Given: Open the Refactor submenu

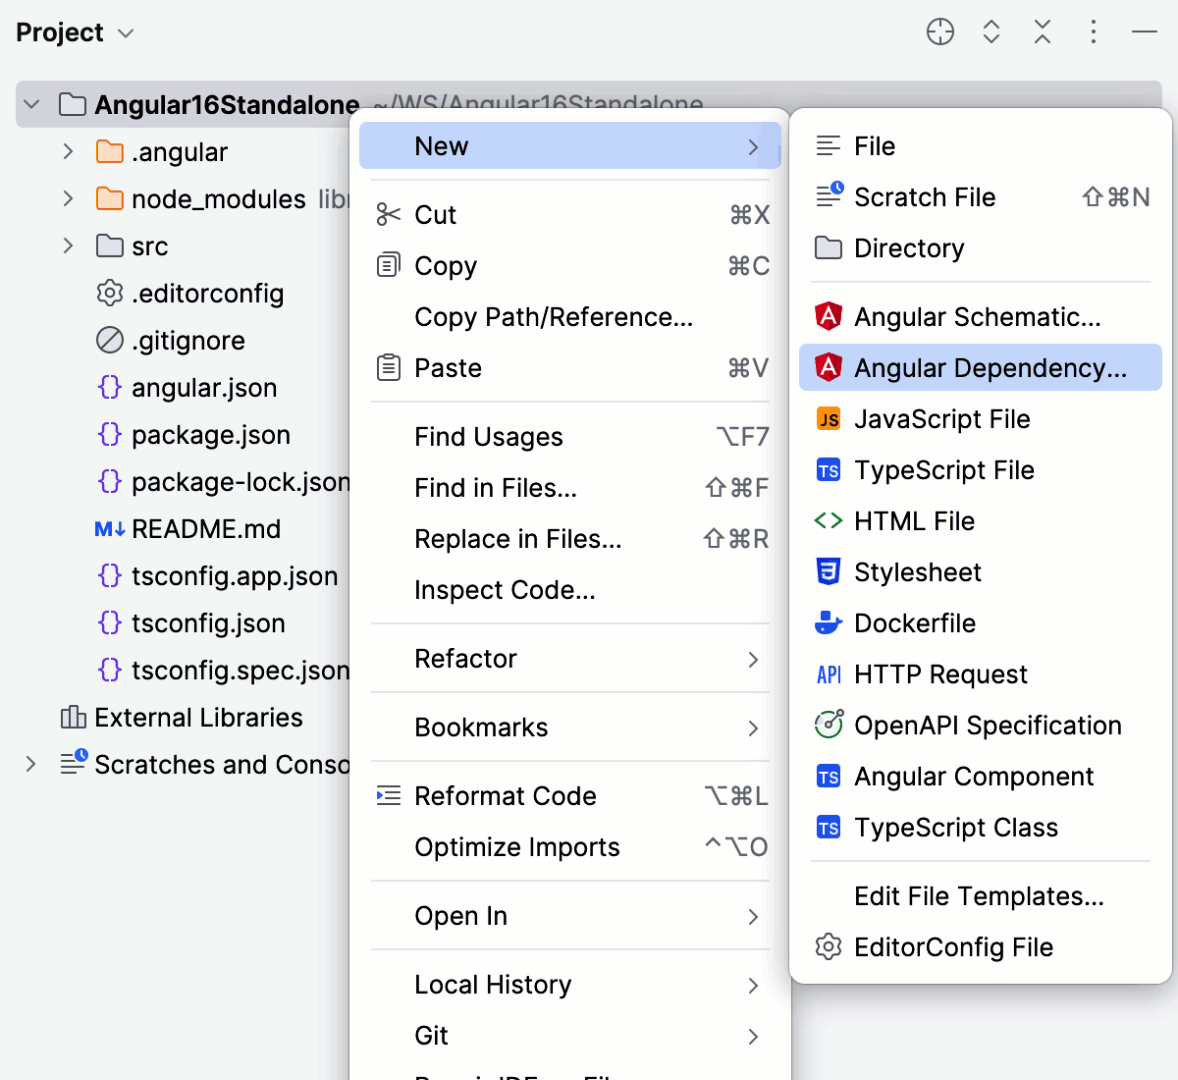Looking at the screenshot, I should [466, 658].
